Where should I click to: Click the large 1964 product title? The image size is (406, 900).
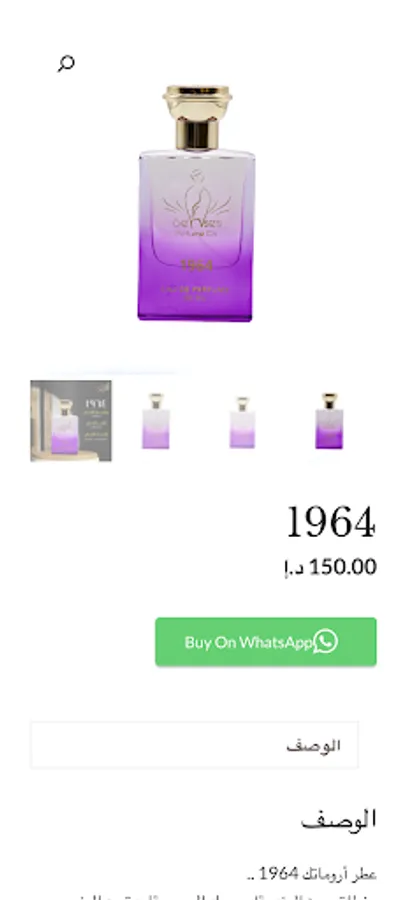(x=331, y=522)
